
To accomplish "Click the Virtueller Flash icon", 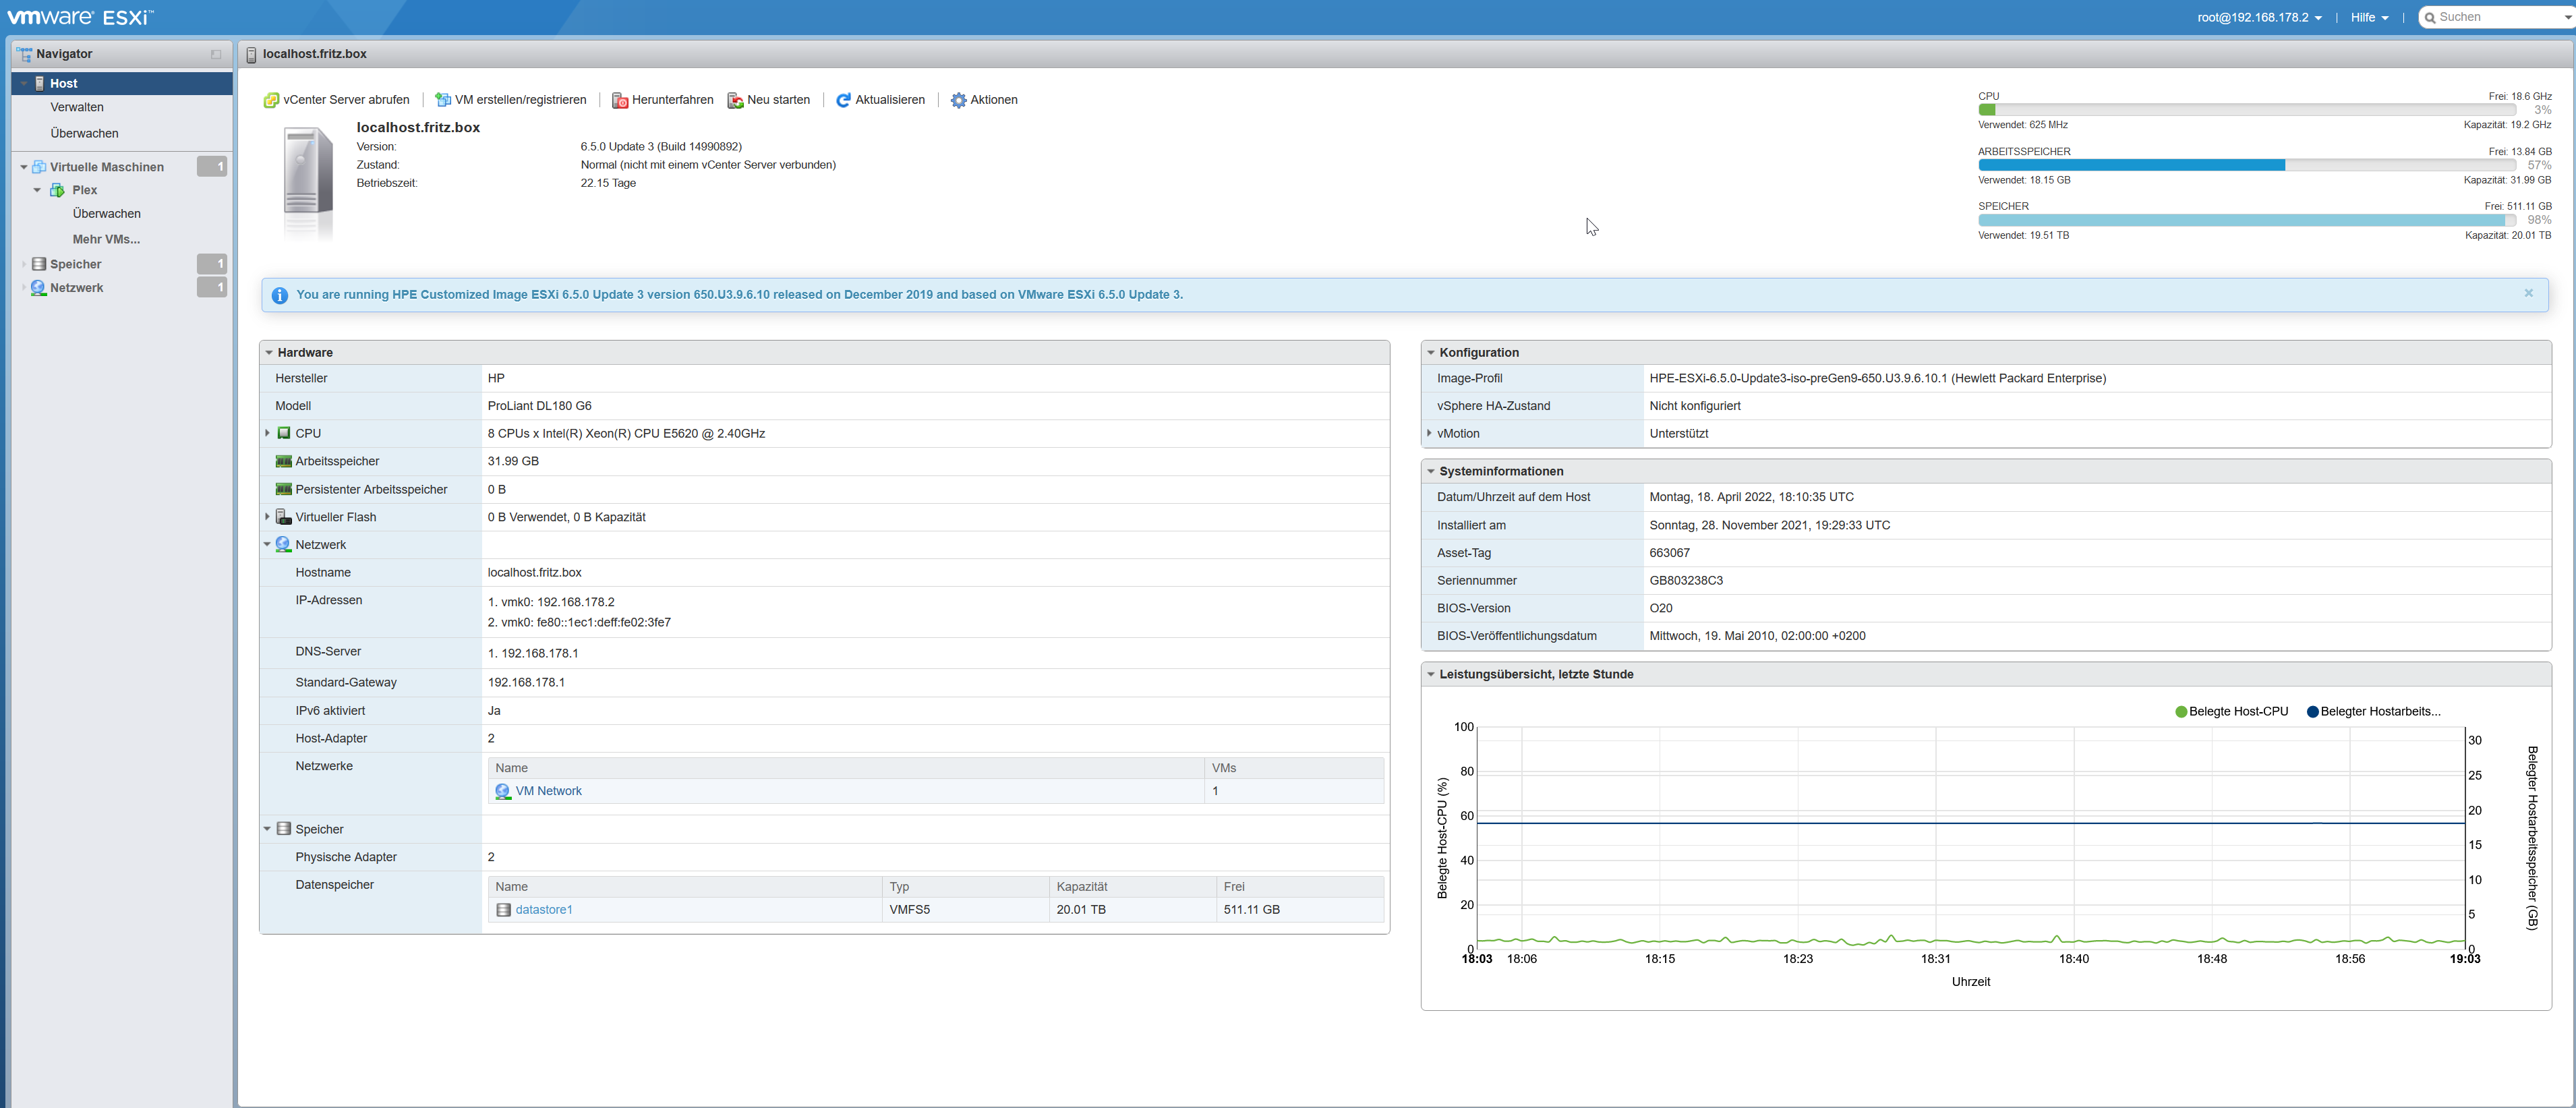I will click(x=284, y=517).
